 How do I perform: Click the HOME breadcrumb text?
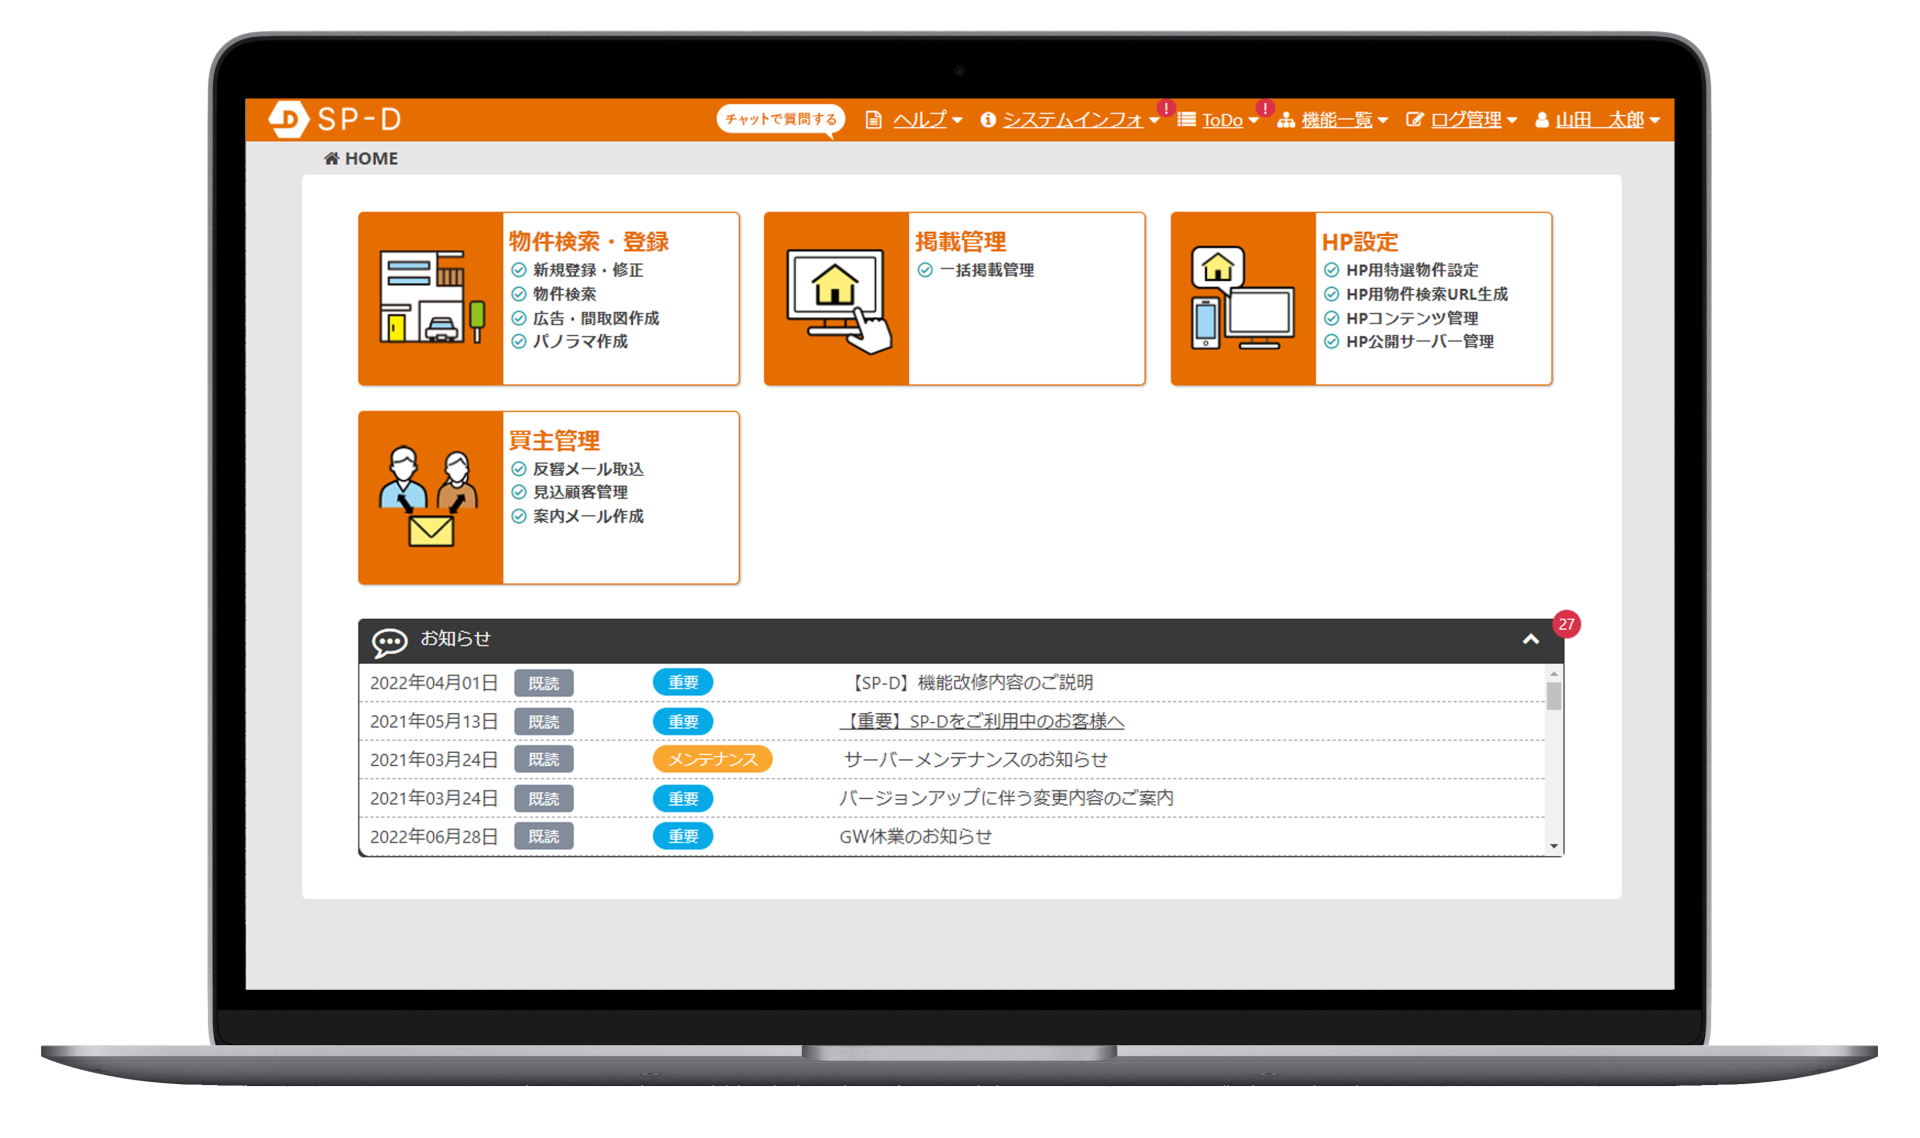click(371, 158)
